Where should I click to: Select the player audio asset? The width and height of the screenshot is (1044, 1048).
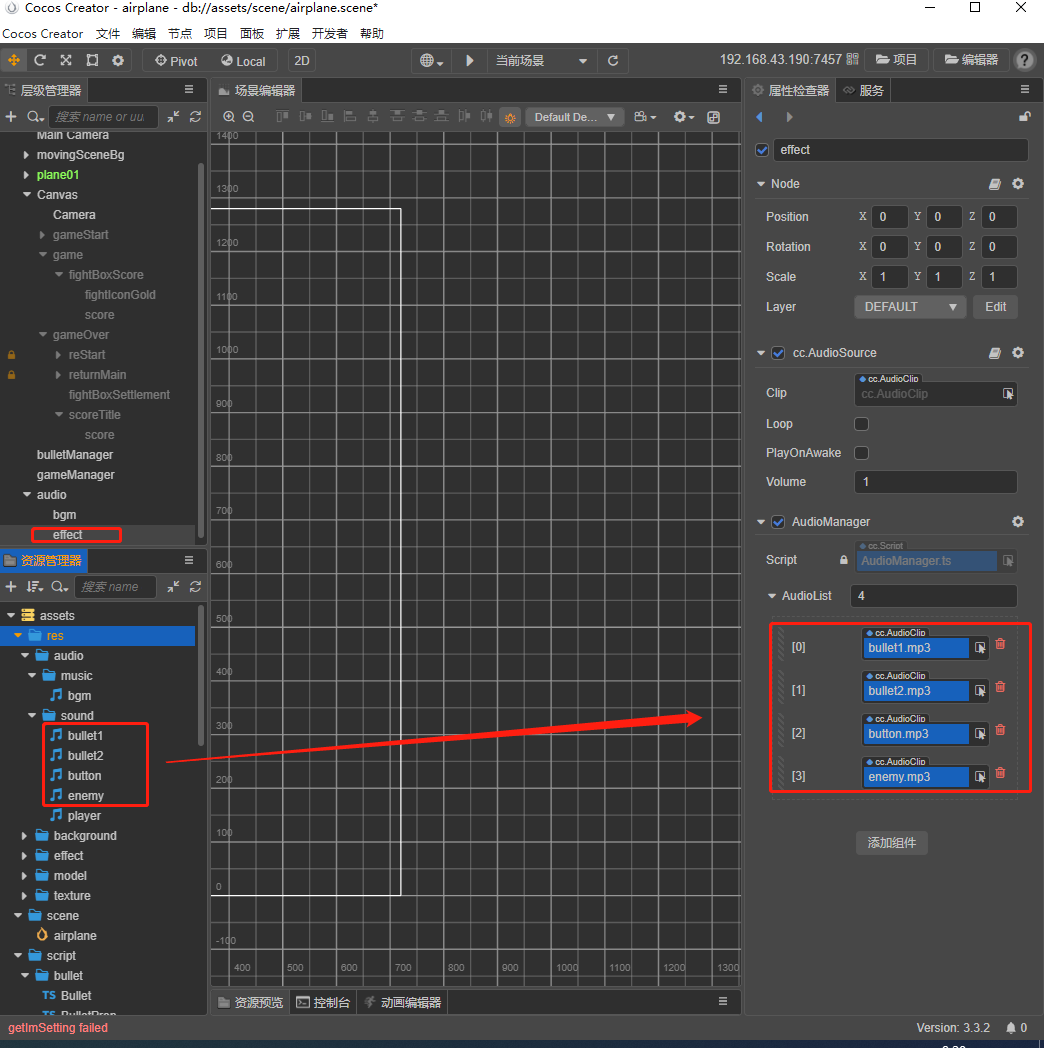[x=84, y=816]
